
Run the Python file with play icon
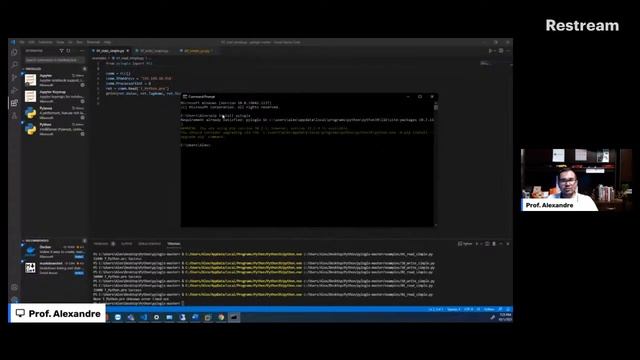click(490, 51)
